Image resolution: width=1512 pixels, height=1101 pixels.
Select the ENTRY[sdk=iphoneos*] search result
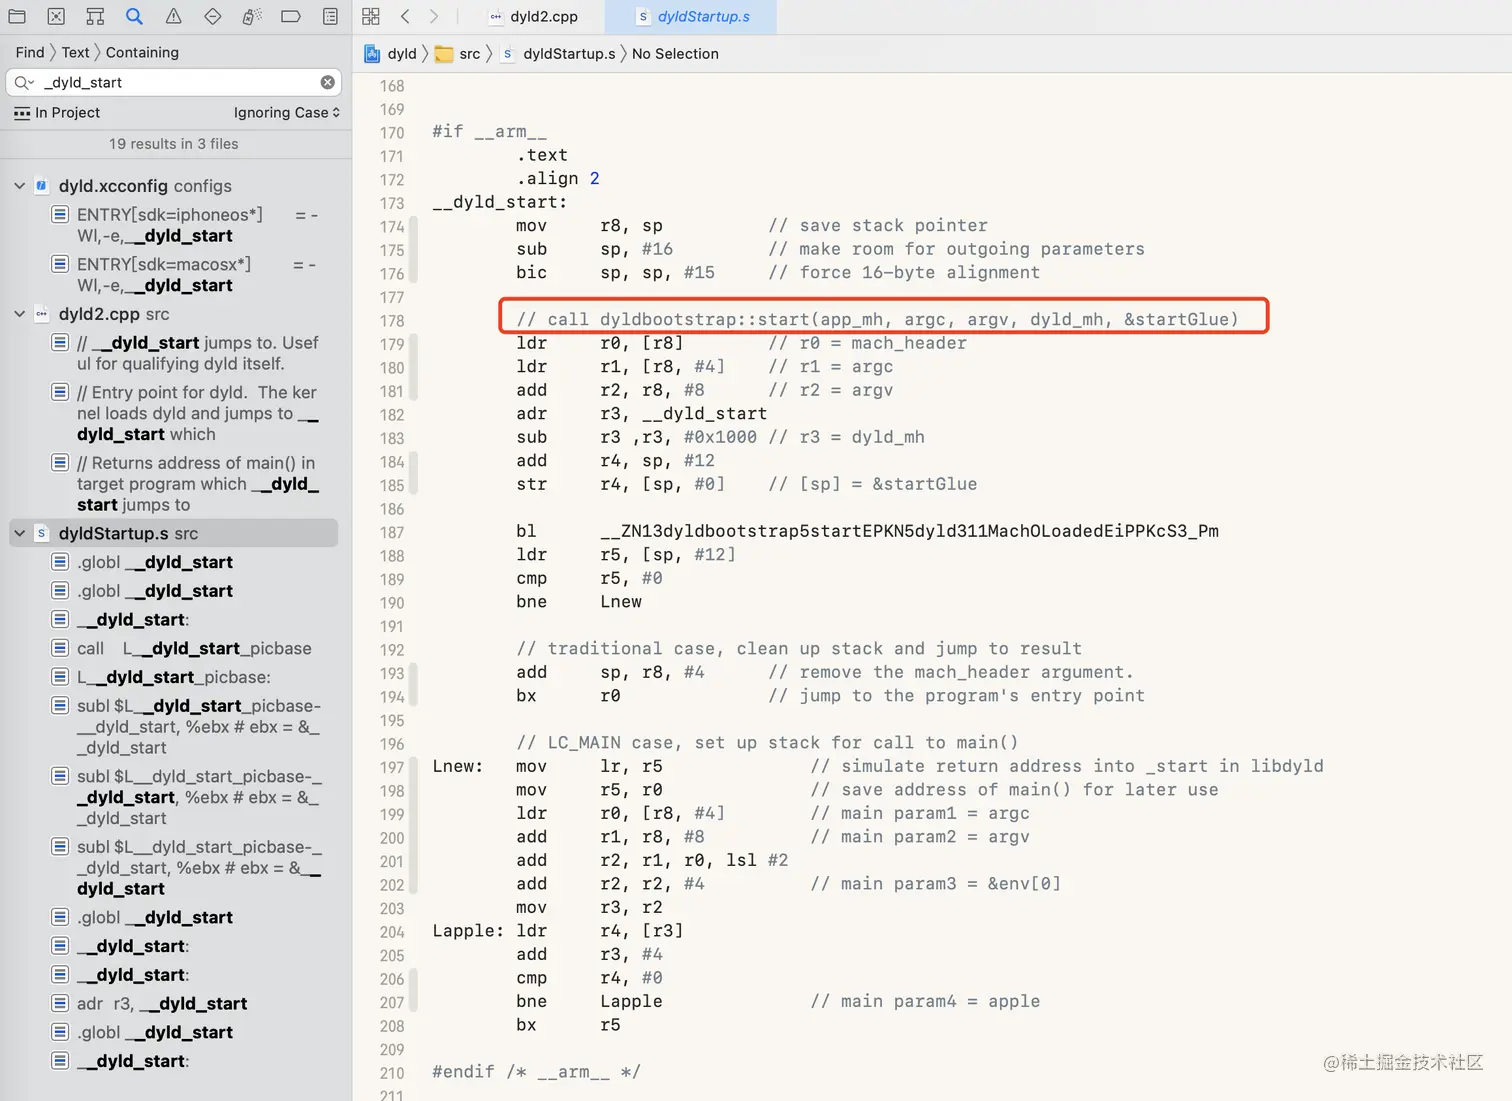pos(185,225)
